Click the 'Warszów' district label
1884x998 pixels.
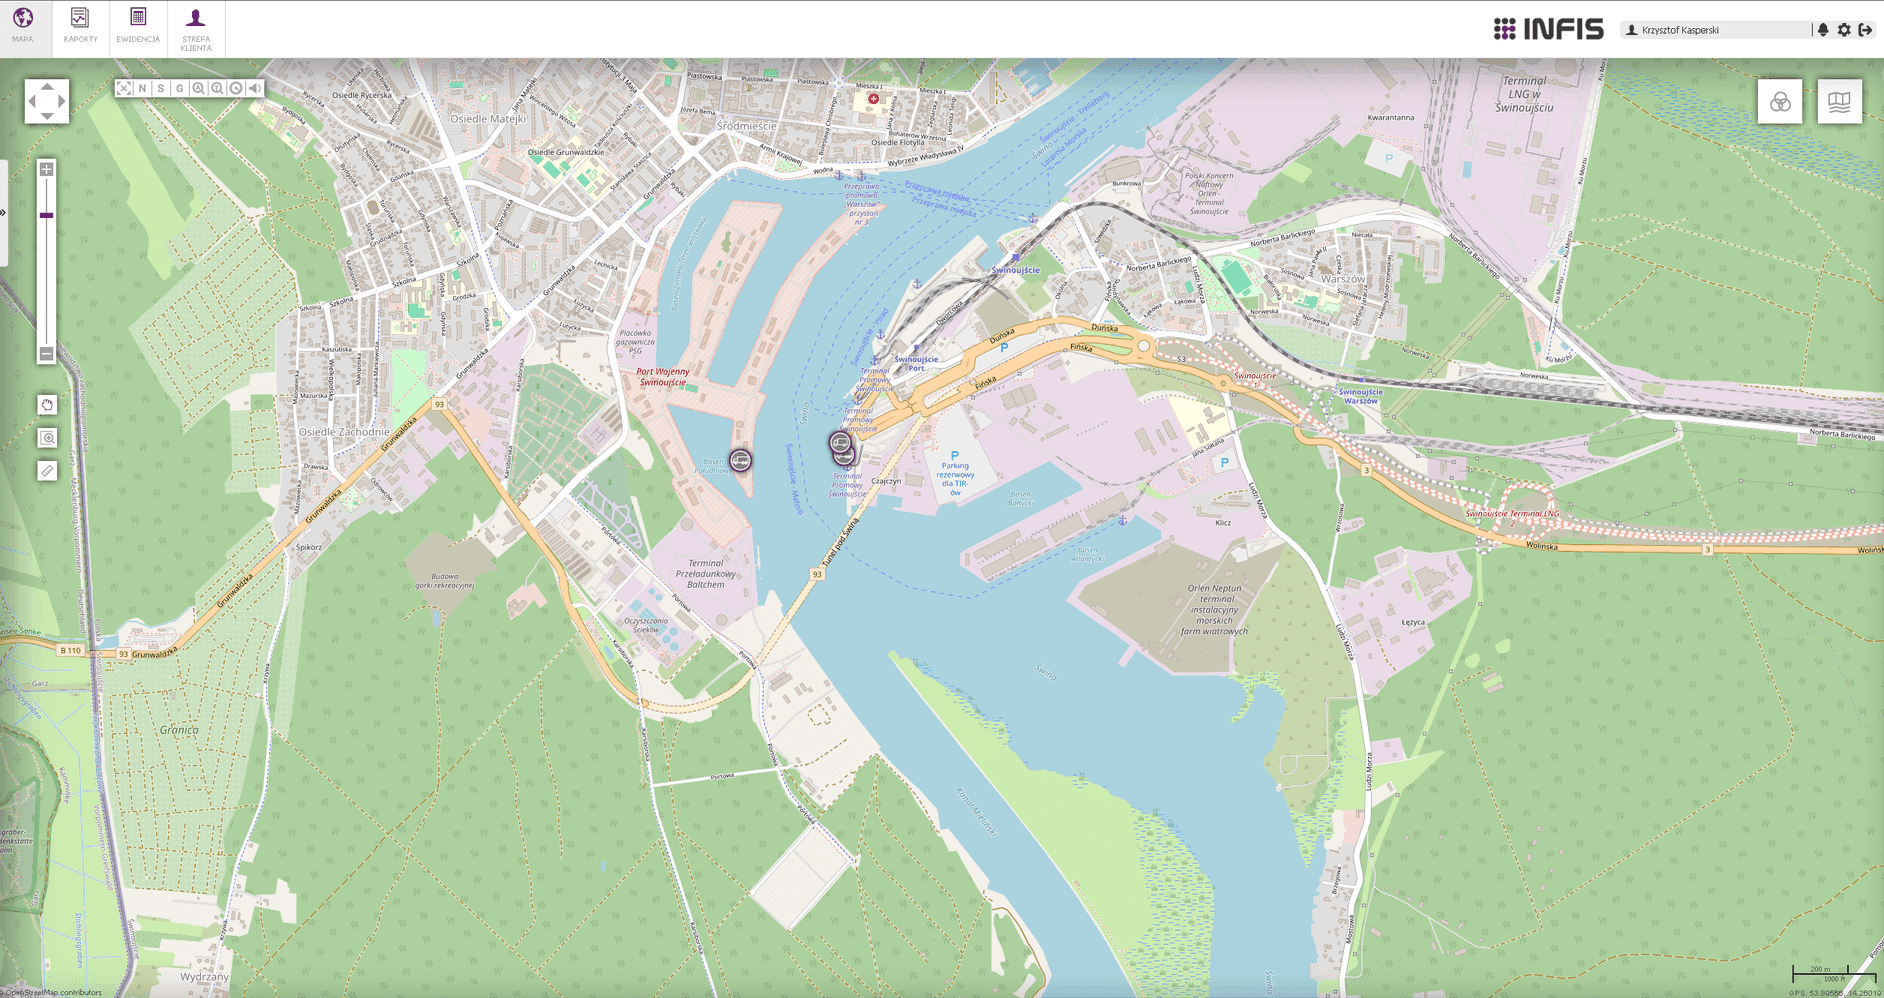1343,279
